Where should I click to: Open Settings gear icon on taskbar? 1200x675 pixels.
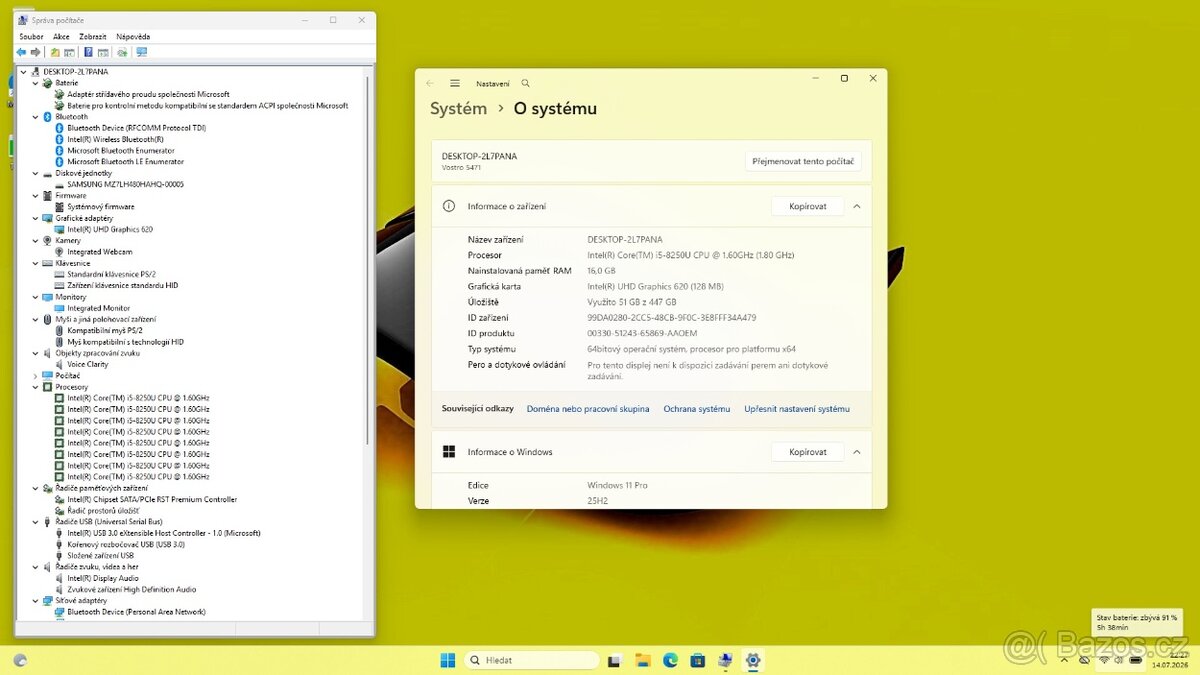[753, 660]
